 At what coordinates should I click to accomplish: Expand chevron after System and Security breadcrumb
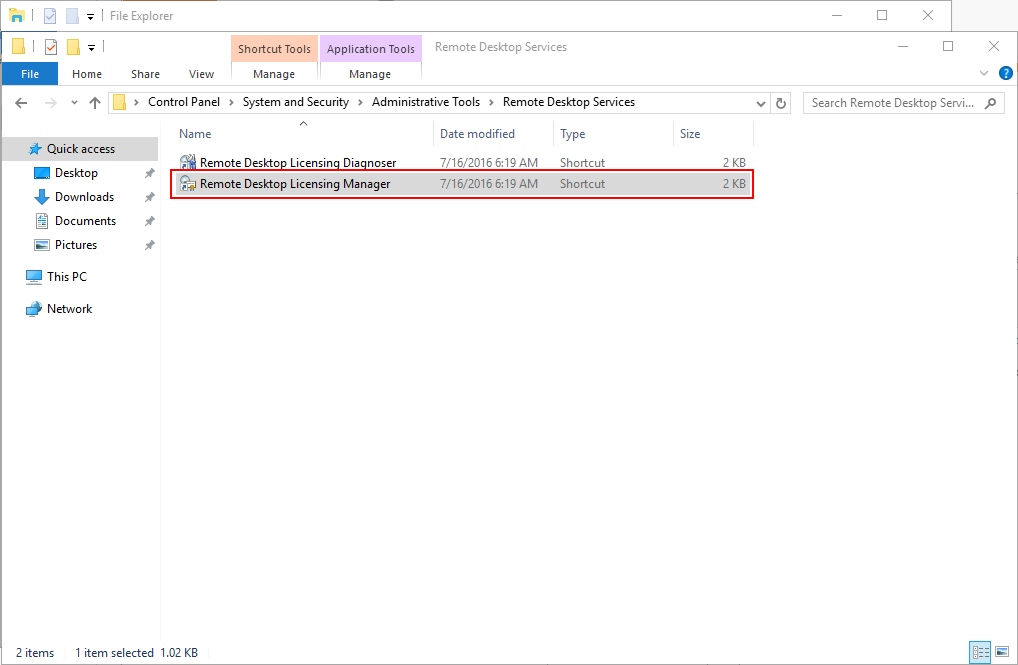pos(360,103)
